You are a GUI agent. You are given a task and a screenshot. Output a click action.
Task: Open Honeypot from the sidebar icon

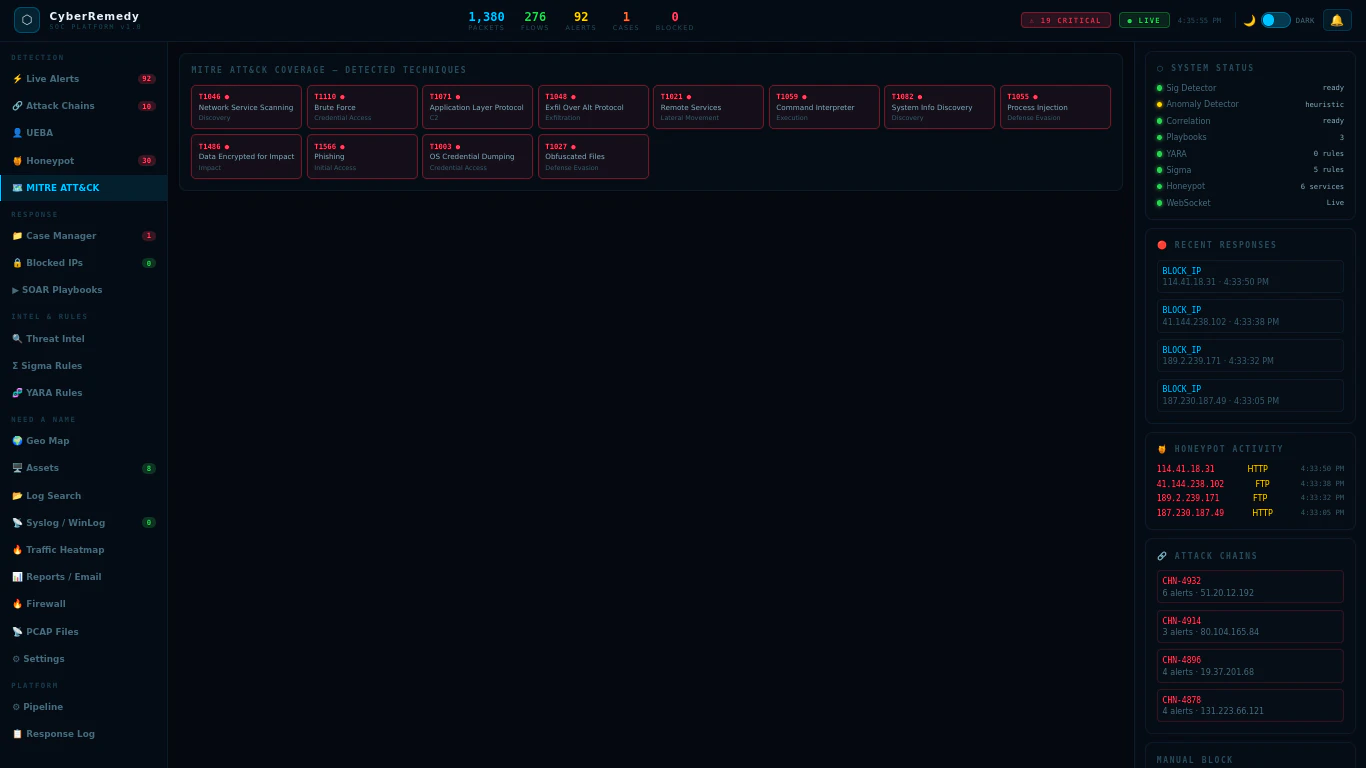[16, 159]
